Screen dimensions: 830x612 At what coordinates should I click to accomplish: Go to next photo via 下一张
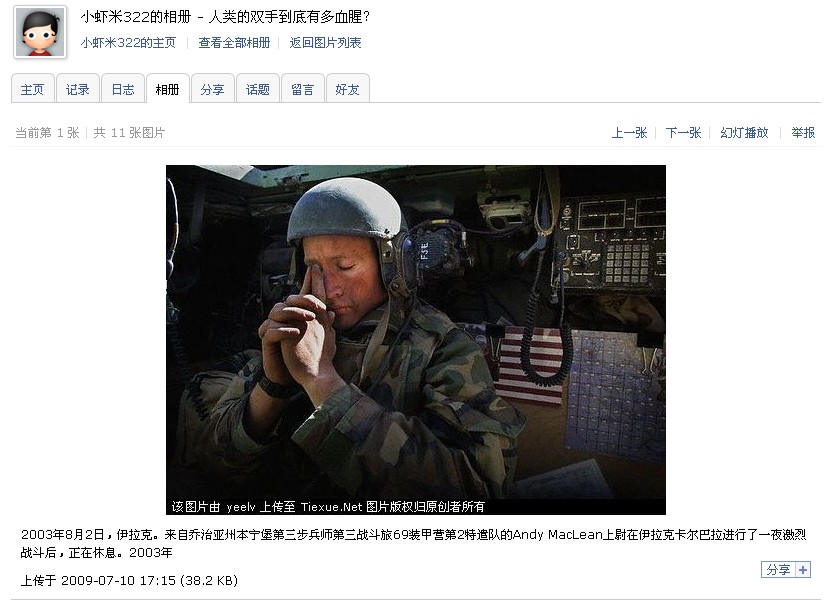tap(683, 132)
